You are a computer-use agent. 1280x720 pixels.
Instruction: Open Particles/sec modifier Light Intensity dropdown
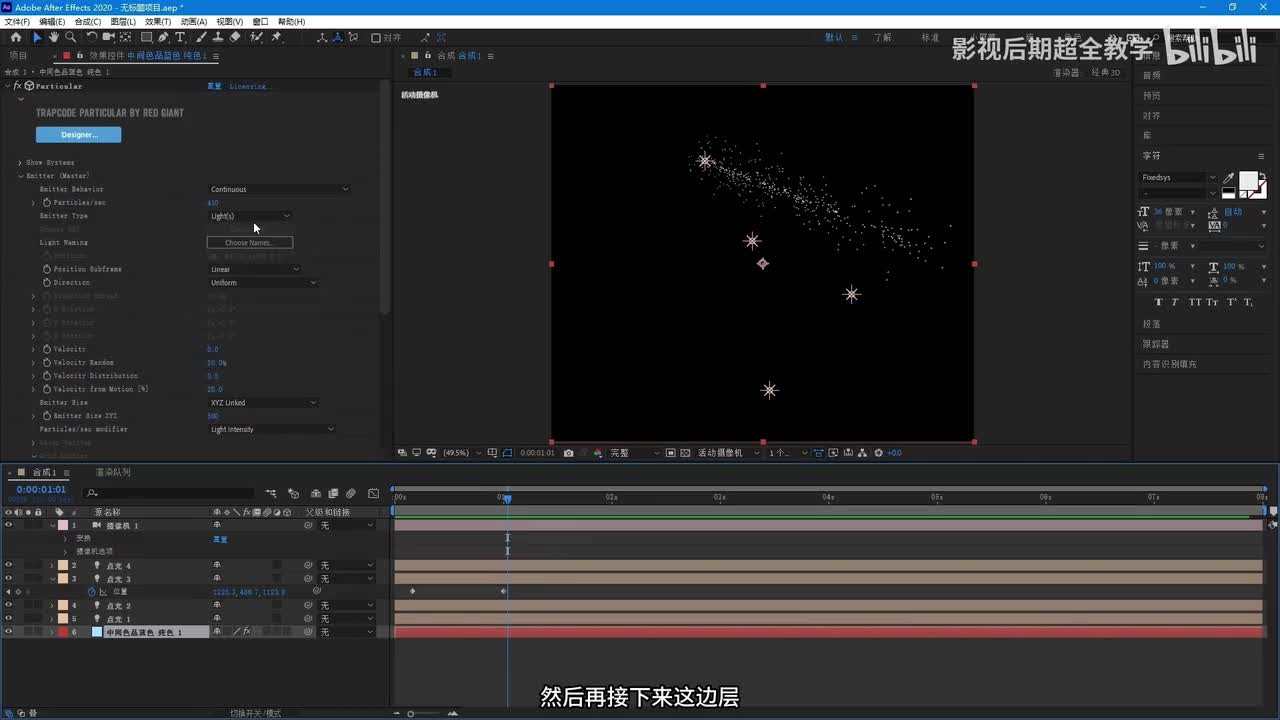[272, 429]
